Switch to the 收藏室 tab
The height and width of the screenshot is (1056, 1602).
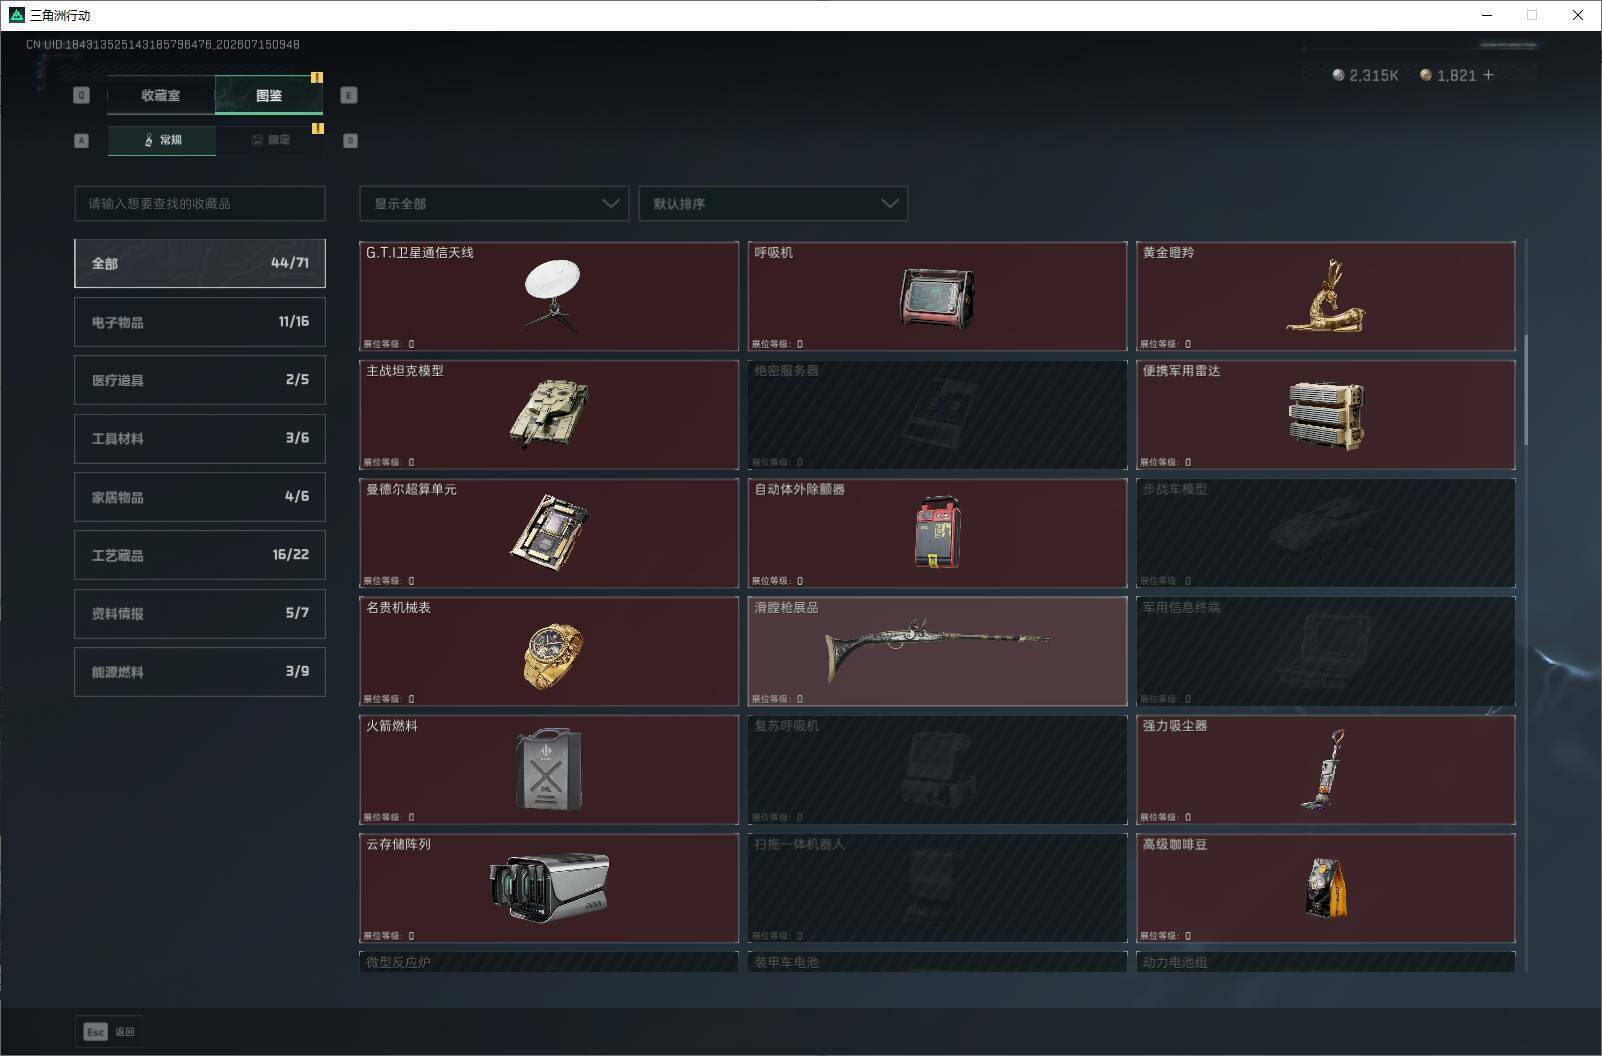point(161,95)
